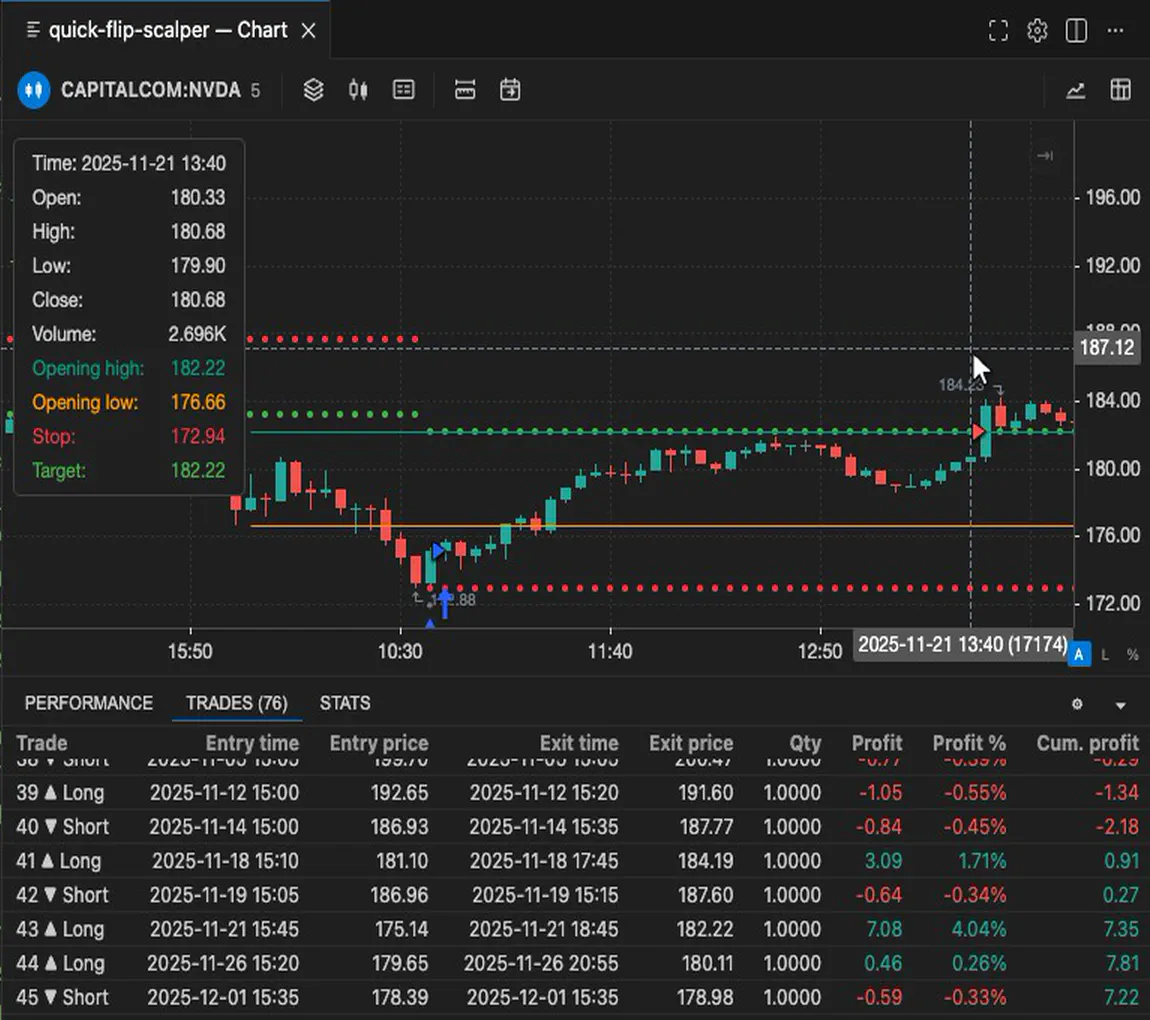
Task: Toggle percent scale % button
Action: [x=1132, y=654]
